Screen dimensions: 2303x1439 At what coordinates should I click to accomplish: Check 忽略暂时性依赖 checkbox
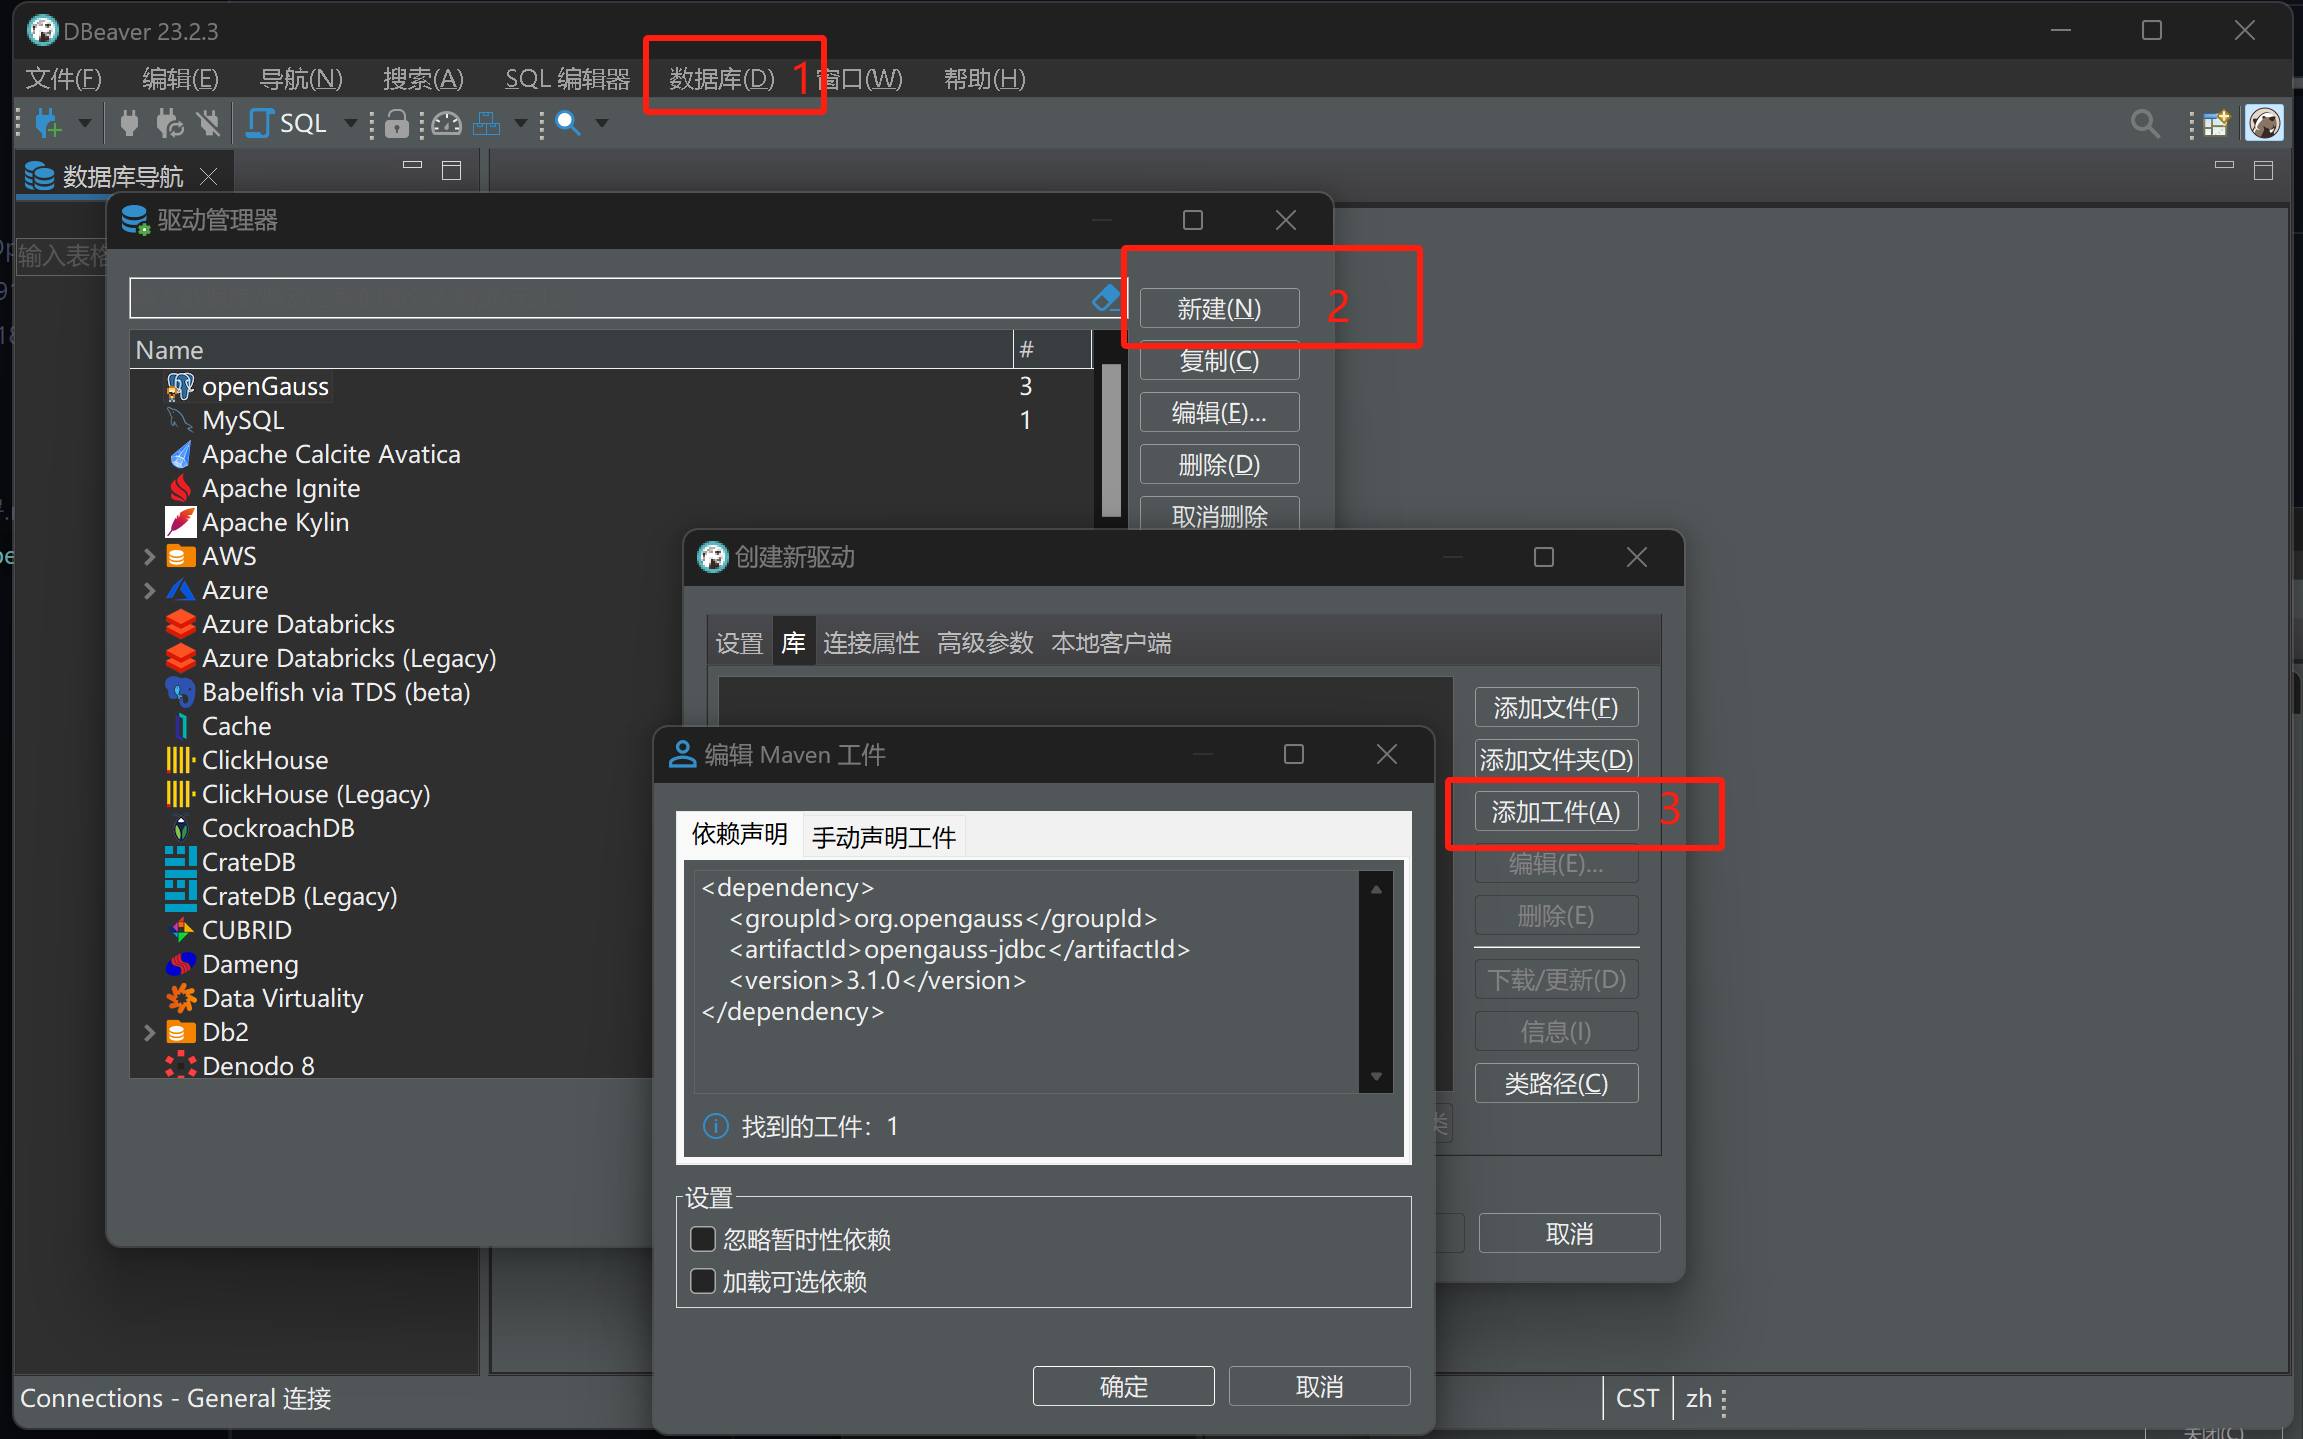(703, 1239)
